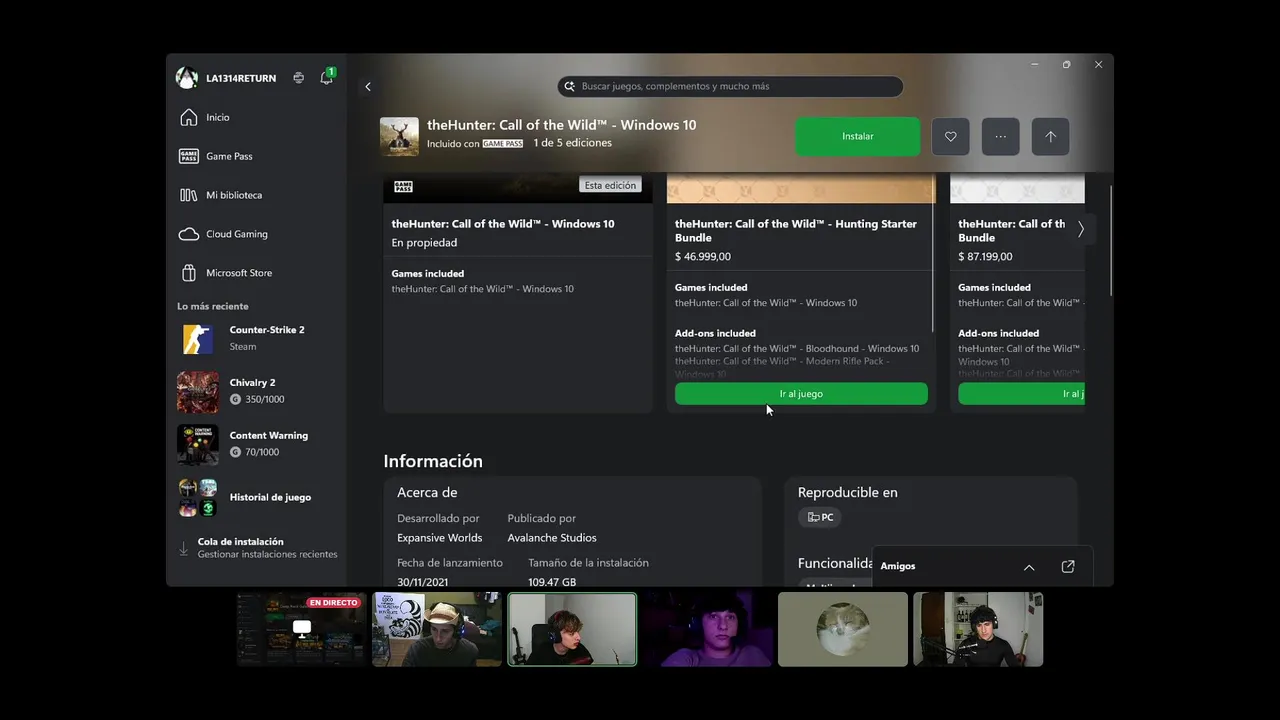
Task: Click the Game Pass badge icon
Action: pyautogui.click(x=188, y=156)
